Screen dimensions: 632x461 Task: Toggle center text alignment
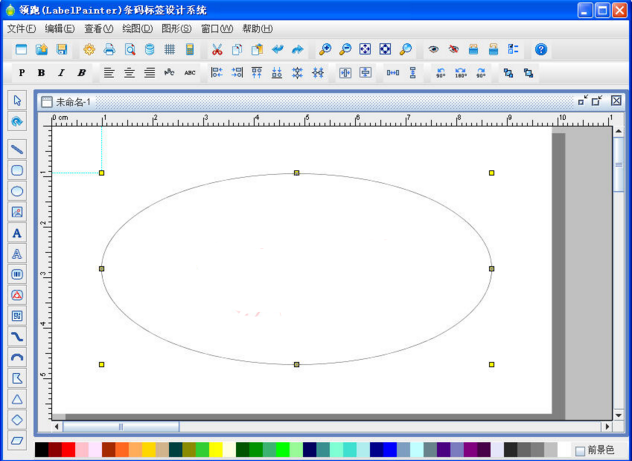pos(129,73)
